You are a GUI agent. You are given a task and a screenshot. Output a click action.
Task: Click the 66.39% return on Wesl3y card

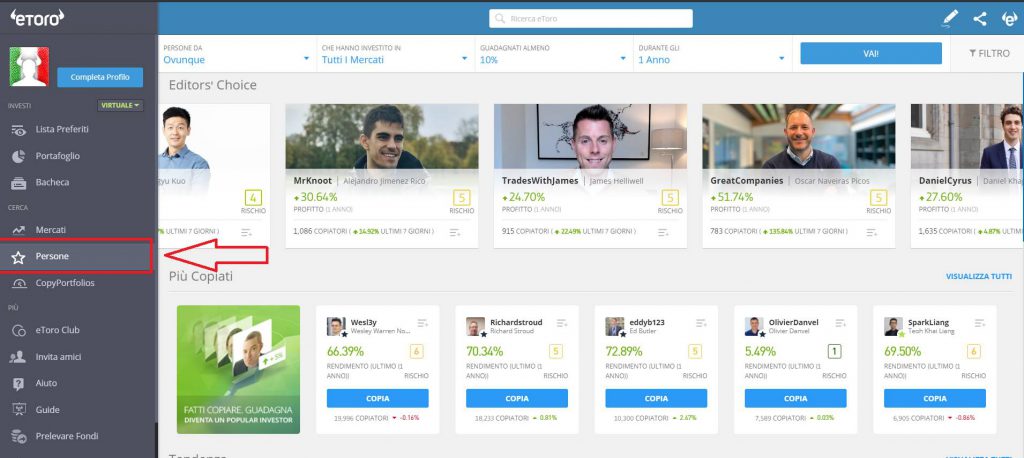[345, 352]
